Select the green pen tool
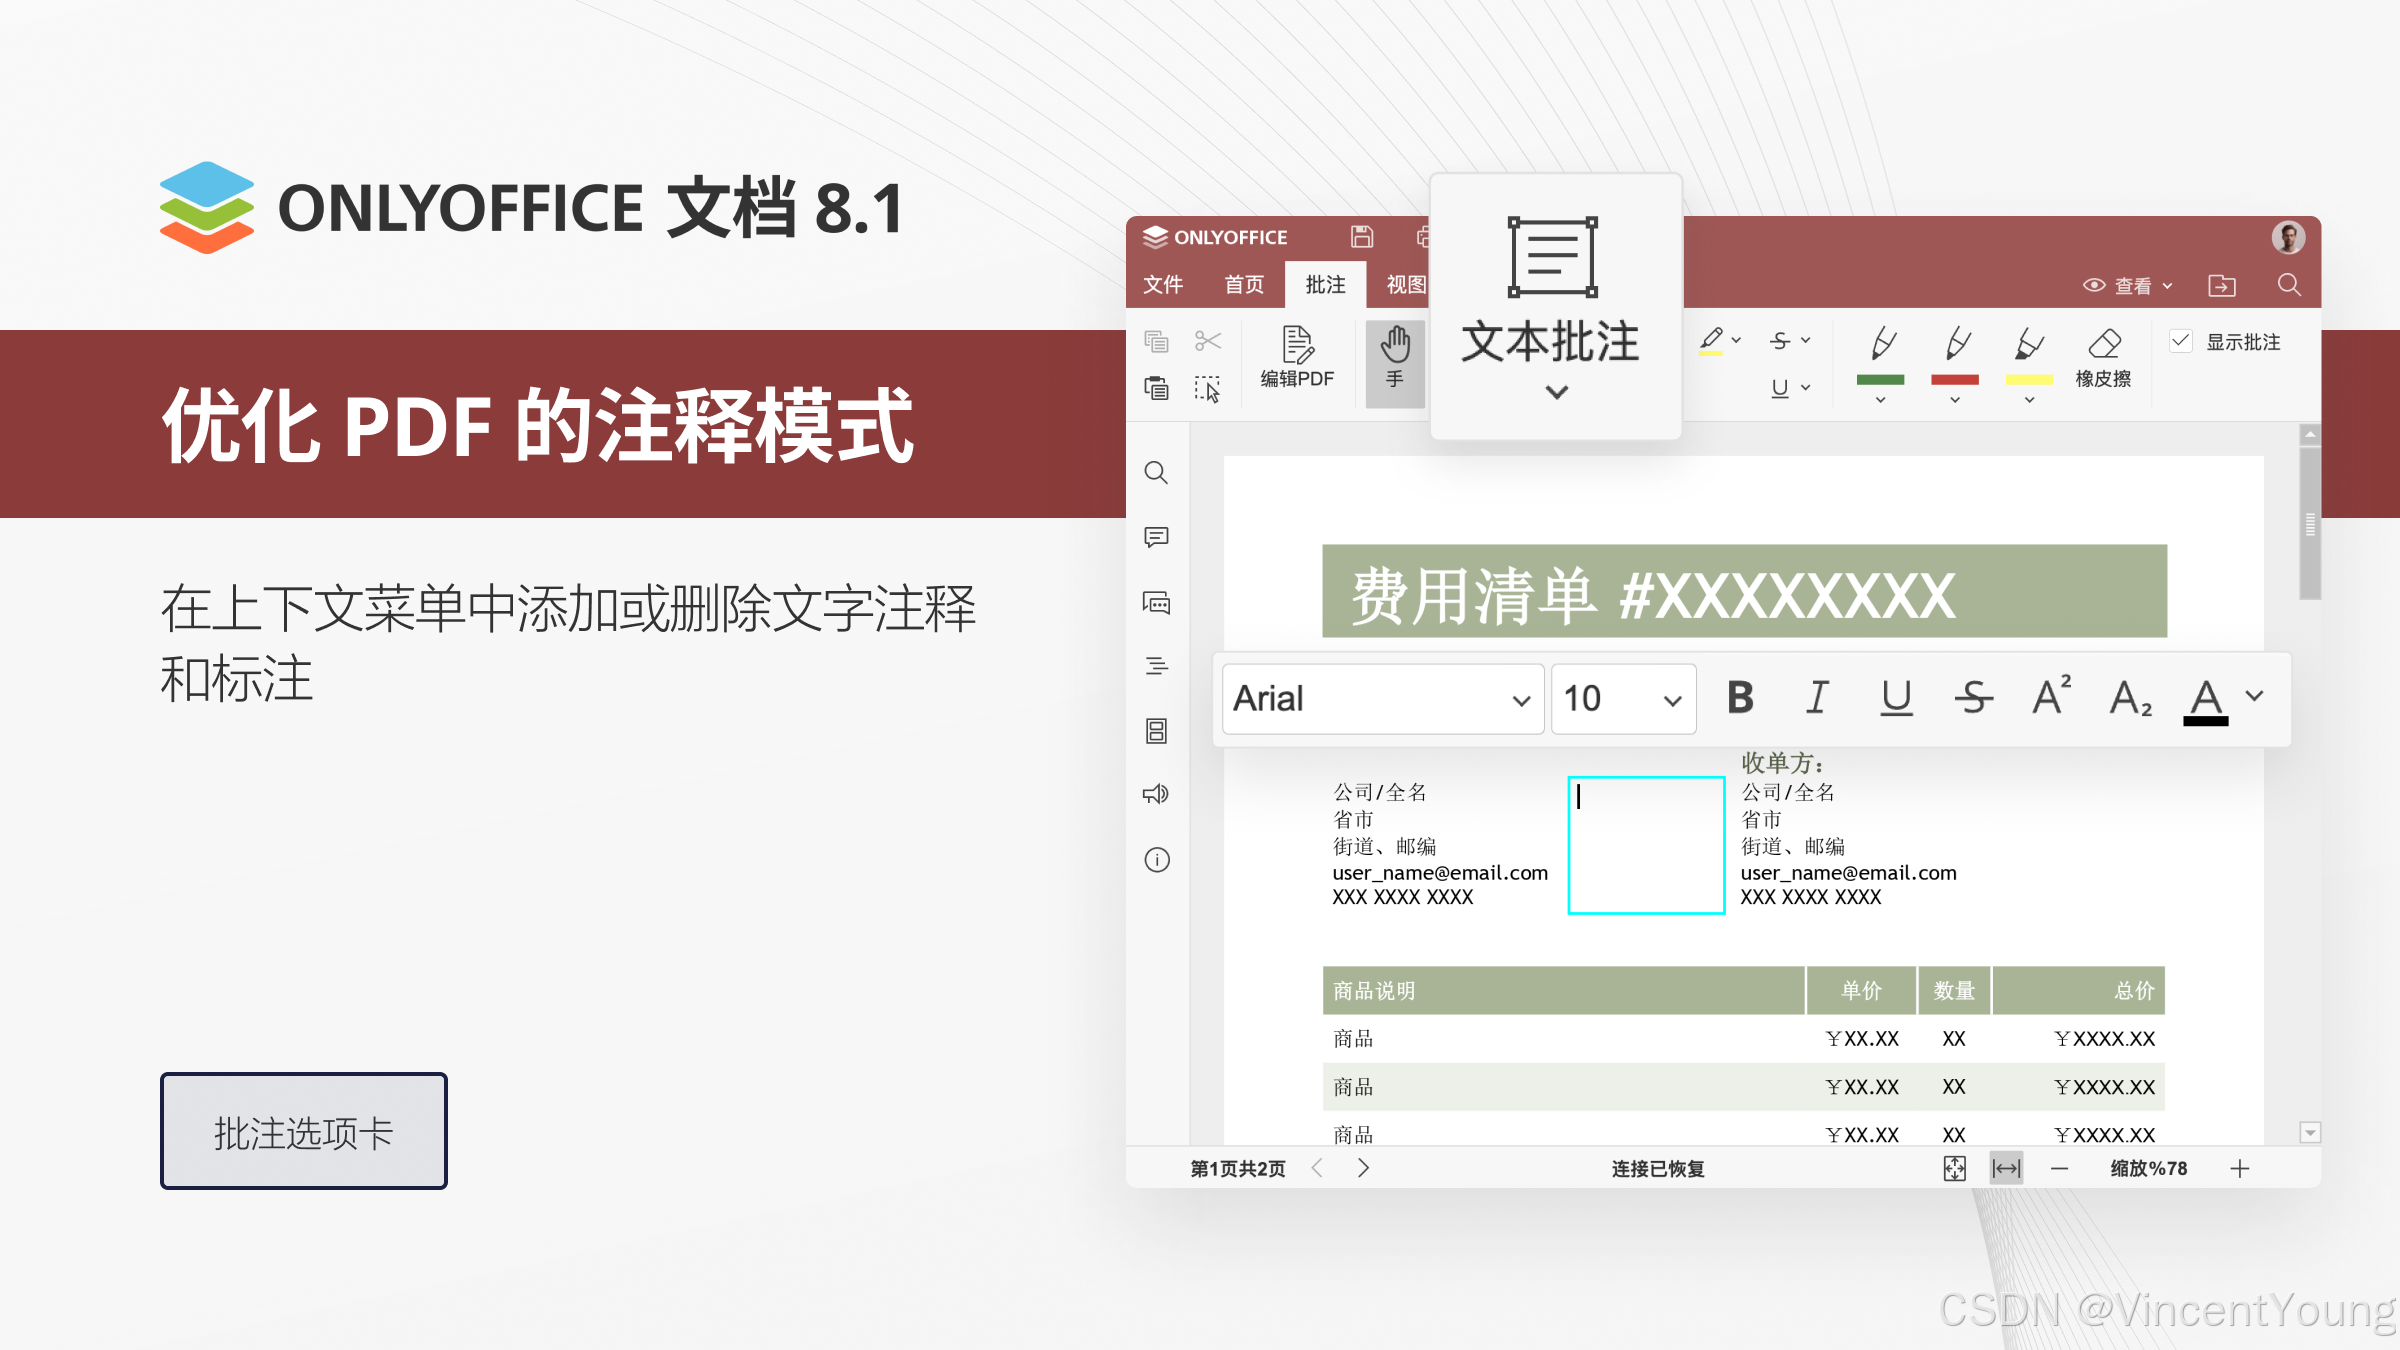This screenshot has height=1350, width=2400. pyautogui.click(x=1881, y=344)
